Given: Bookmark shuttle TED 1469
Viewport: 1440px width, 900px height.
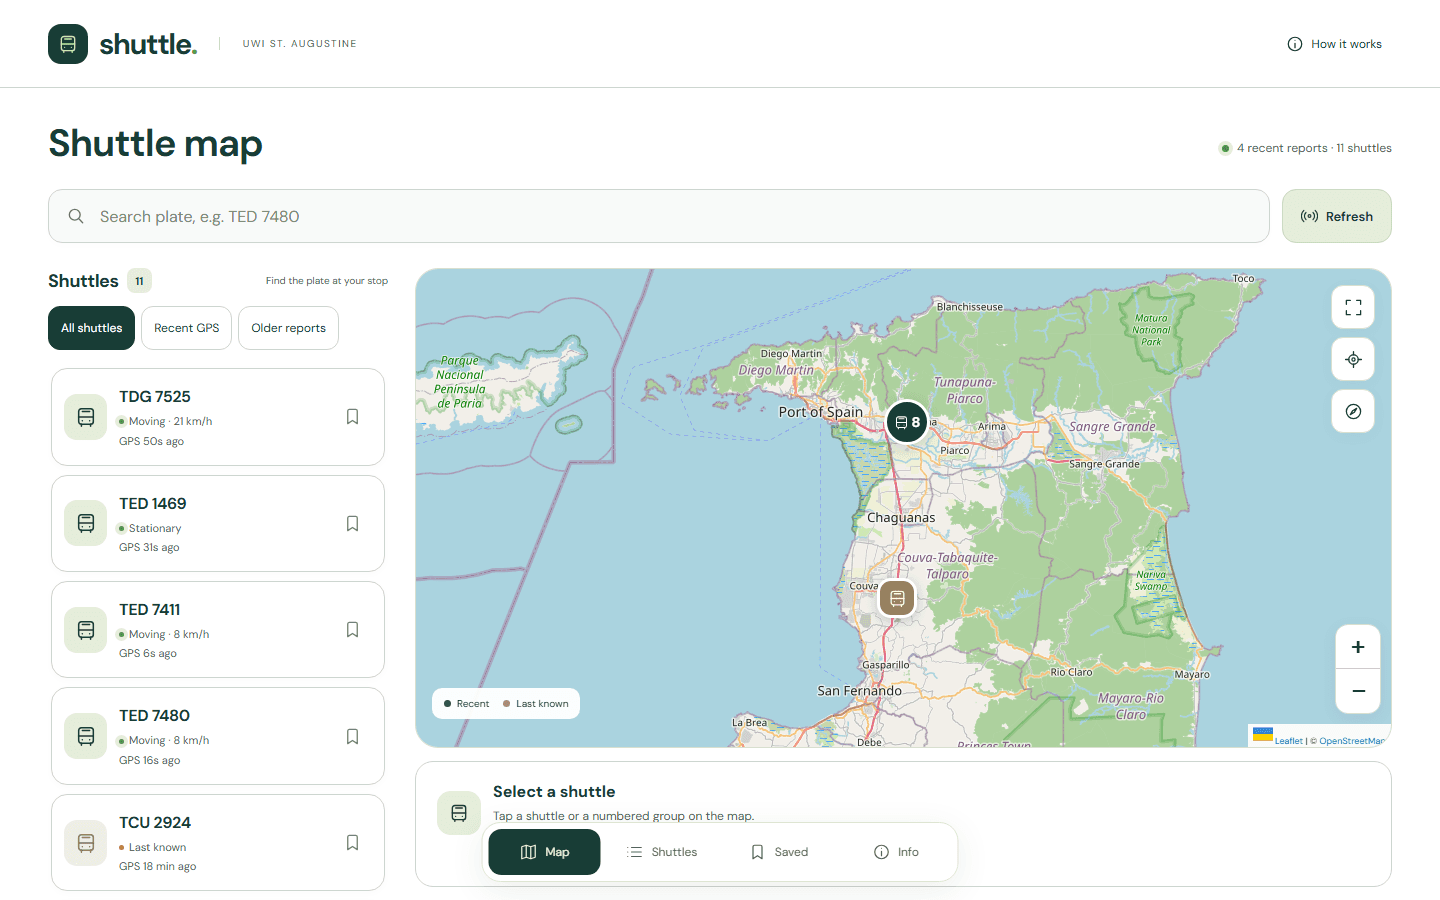Looking at the screenshot, I should 352,524.
